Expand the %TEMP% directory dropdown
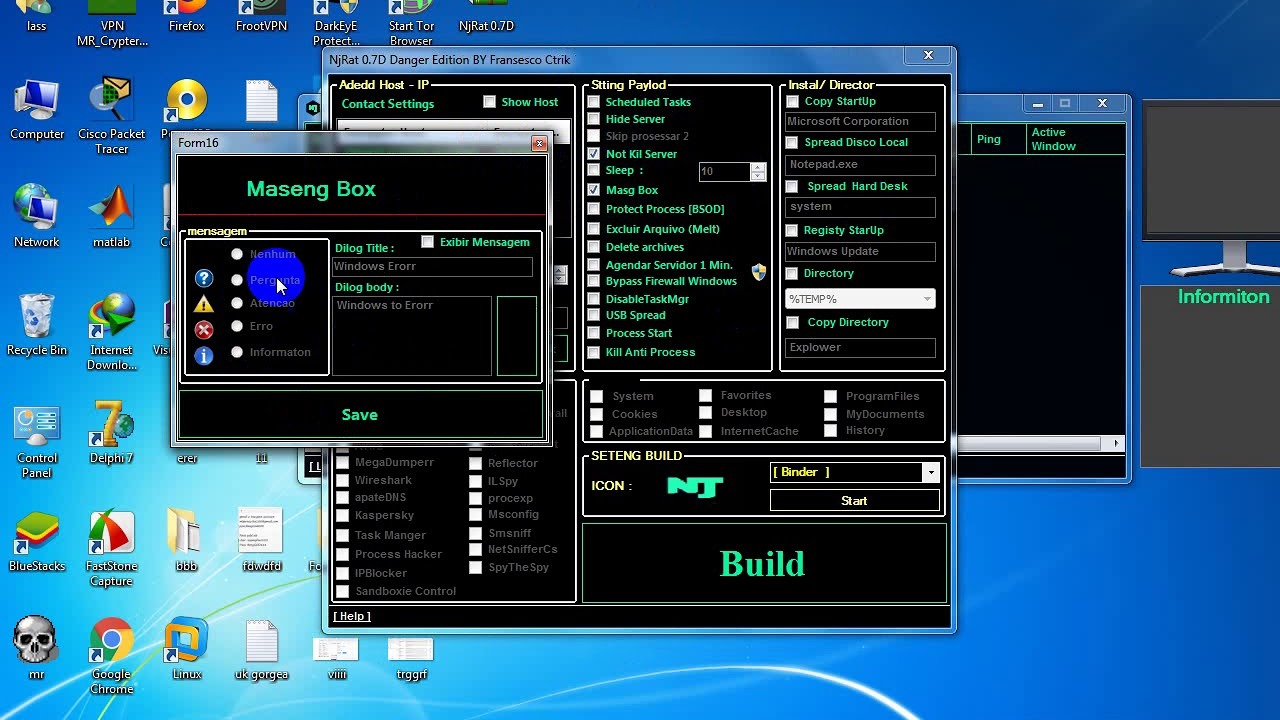This screenshot has width=1280, height=720. point(926,299)
